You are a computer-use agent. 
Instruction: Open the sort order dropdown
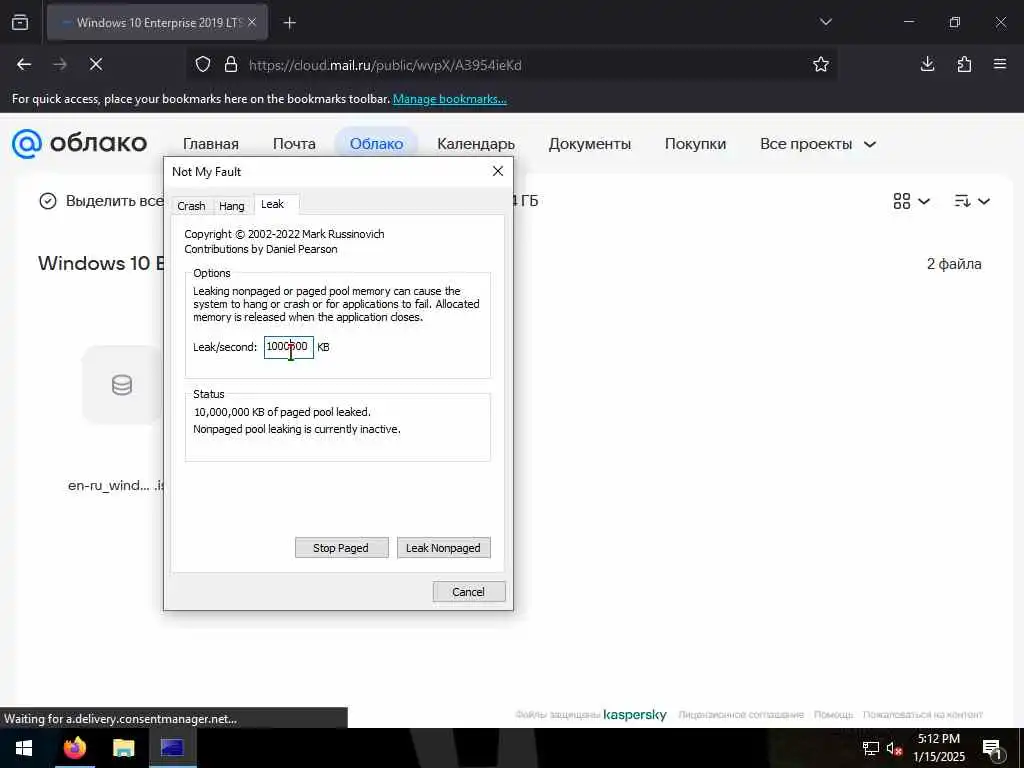pyautogui.click(x=972, y=201)
